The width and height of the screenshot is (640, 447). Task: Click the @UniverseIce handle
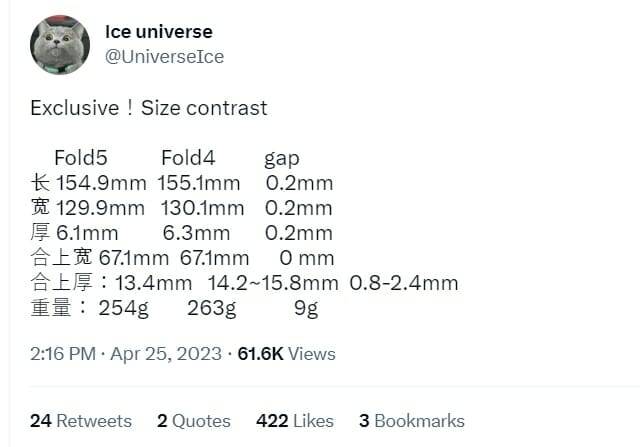click(x=164, y=57)
